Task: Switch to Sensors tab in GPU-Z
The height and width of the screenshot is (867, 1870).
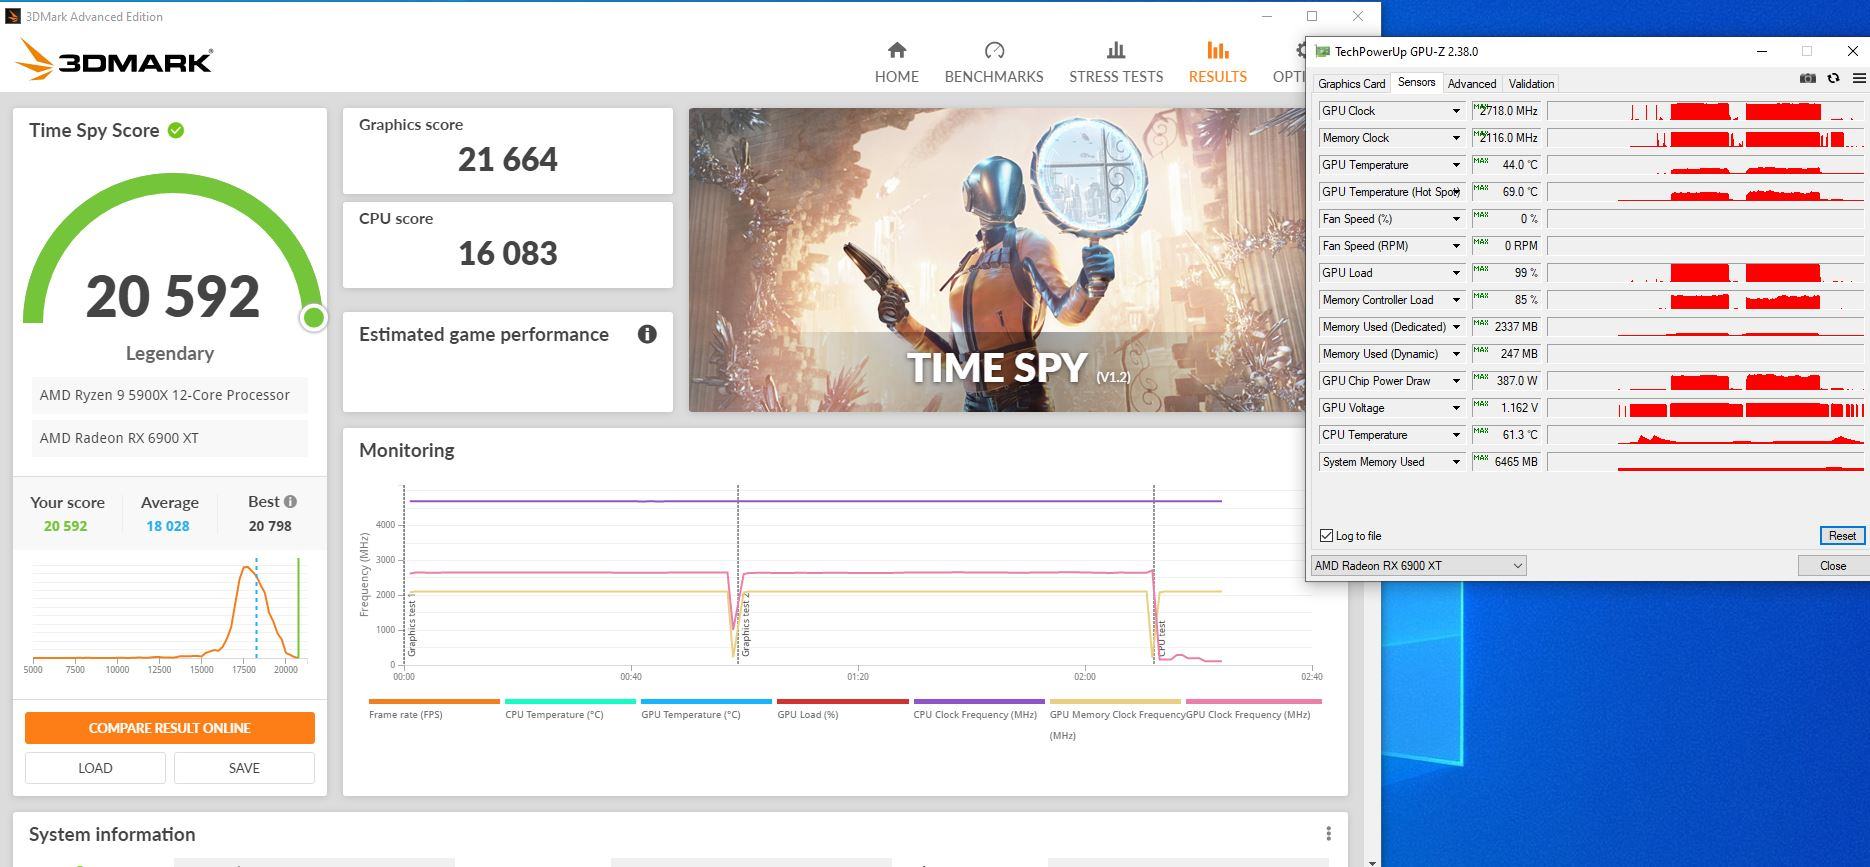Action: point(1416,83)
